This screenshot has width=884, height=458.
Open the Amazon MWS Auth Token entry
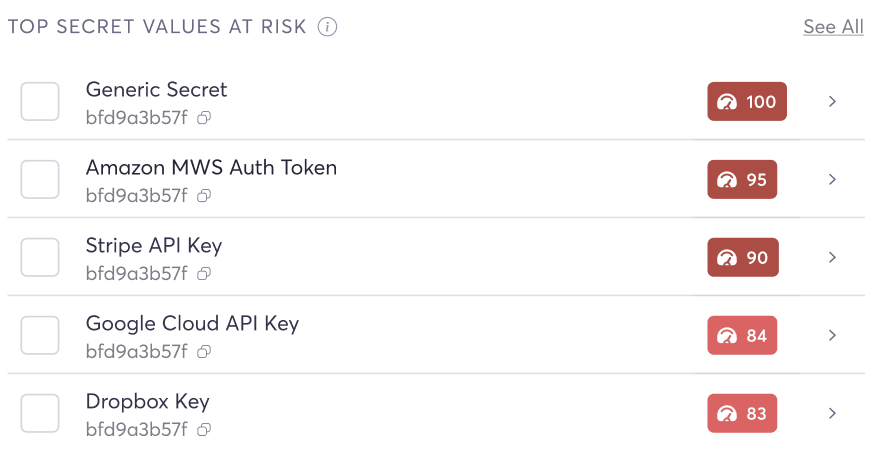211,168
